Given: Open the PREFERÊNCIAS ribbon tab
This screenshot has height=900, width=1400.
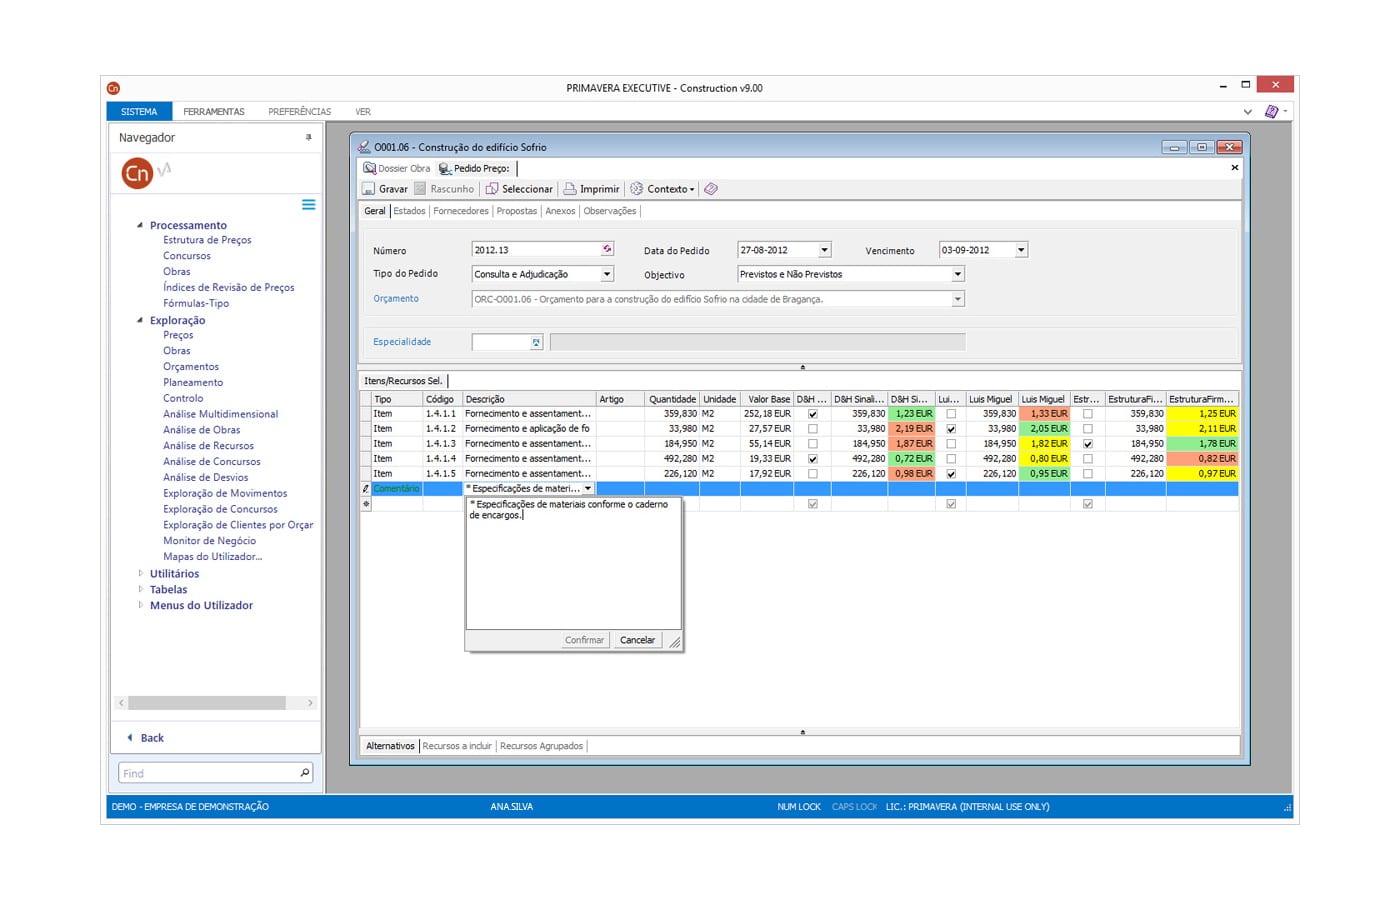Looking at the screenshot, I should (299, 112).
